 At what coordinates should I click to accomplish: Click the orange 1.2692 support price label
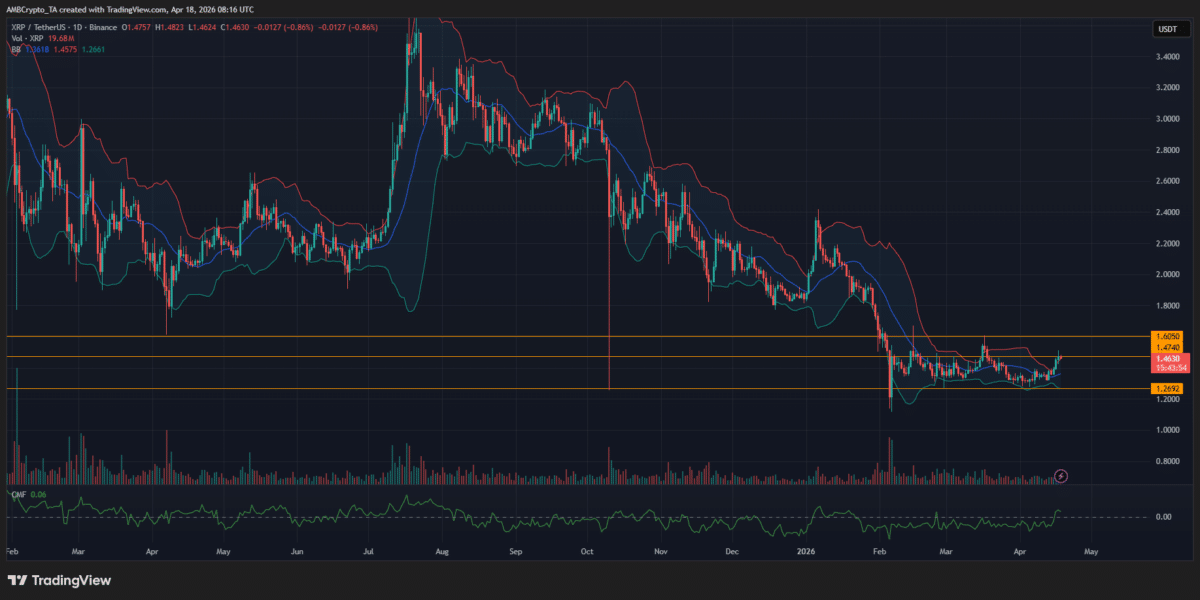pyautogui.click(x=1168, y=388)
